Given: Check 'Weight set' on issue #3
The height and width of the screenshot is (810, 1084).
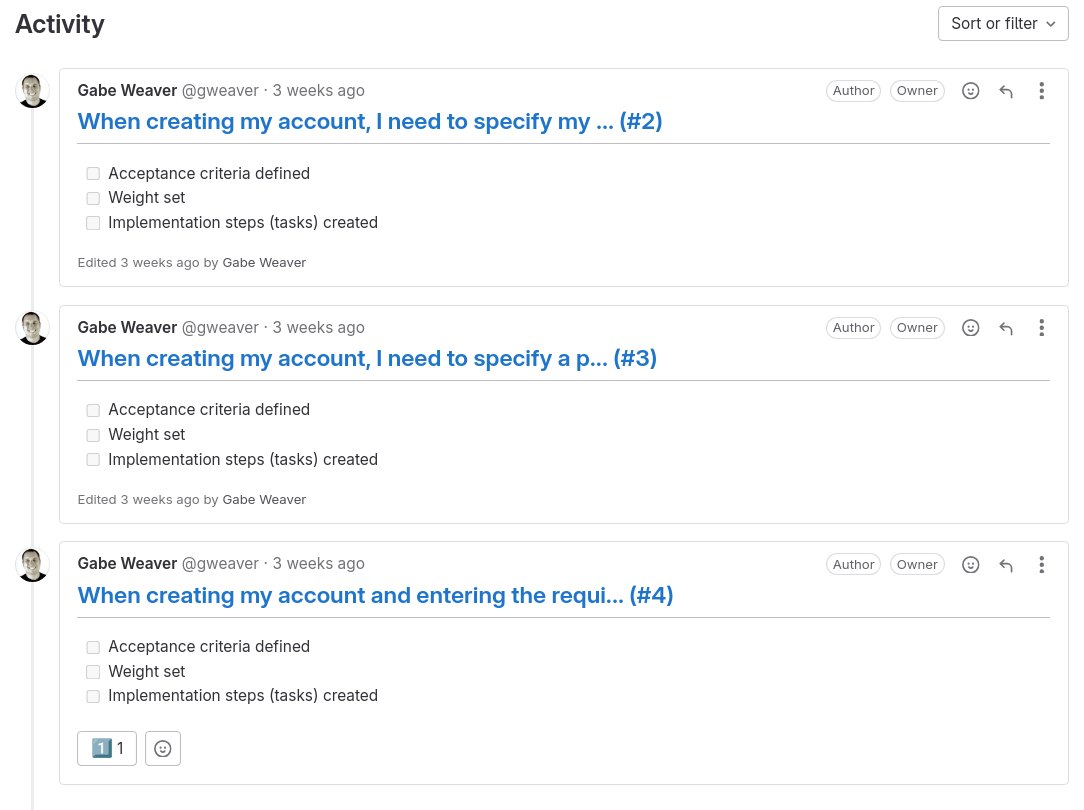Looking at the screenshot, I should coord(93,435).
